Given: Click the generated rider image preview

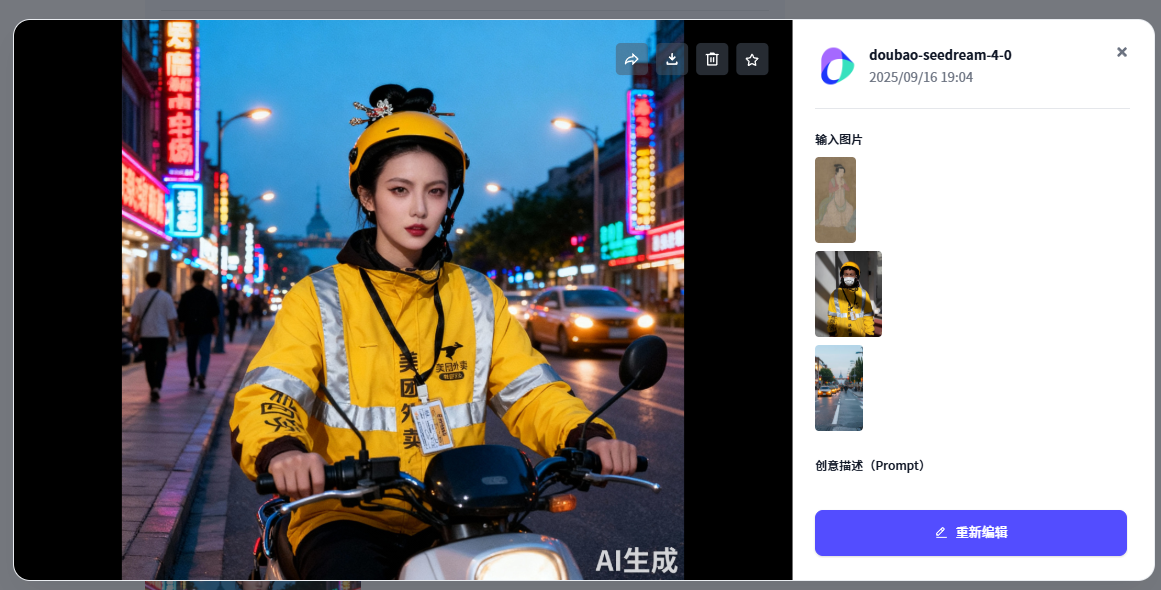Looking at the screenshot, I should click(403, 300).
